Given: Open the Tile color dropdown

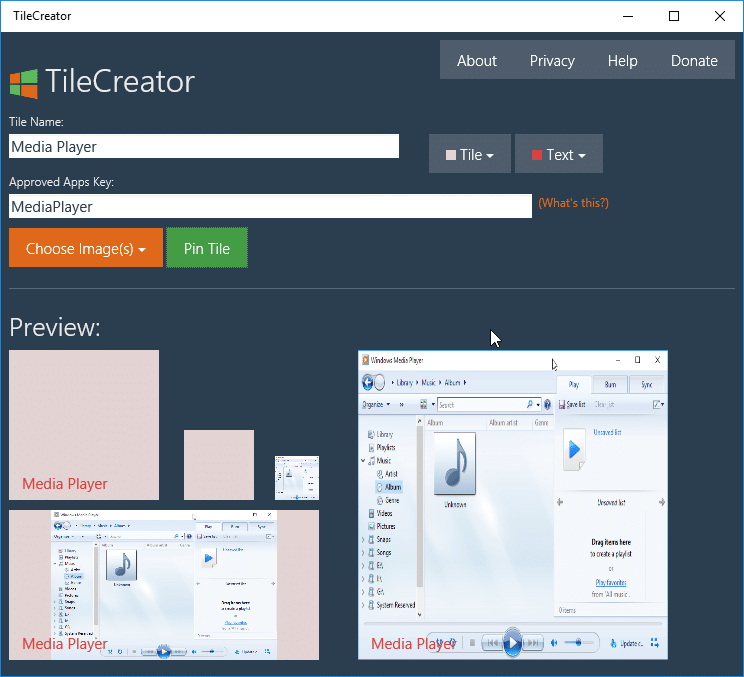Looking at the screenshot, I should click(470, 154).
